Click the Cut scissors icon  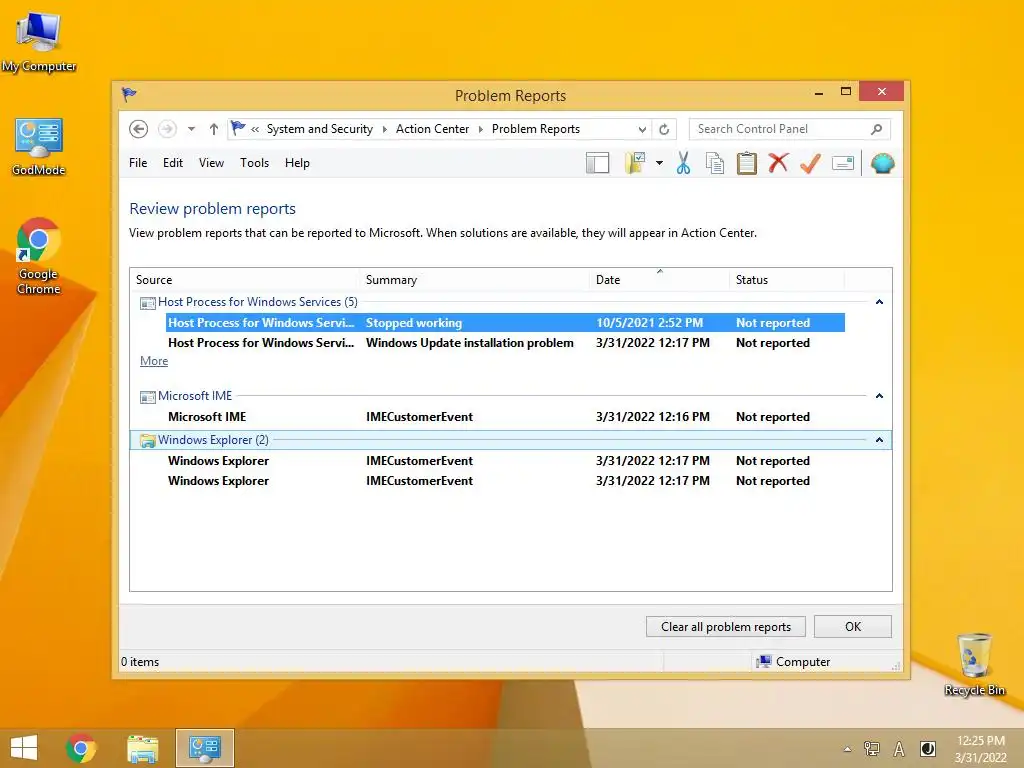(x=683, y=163)
